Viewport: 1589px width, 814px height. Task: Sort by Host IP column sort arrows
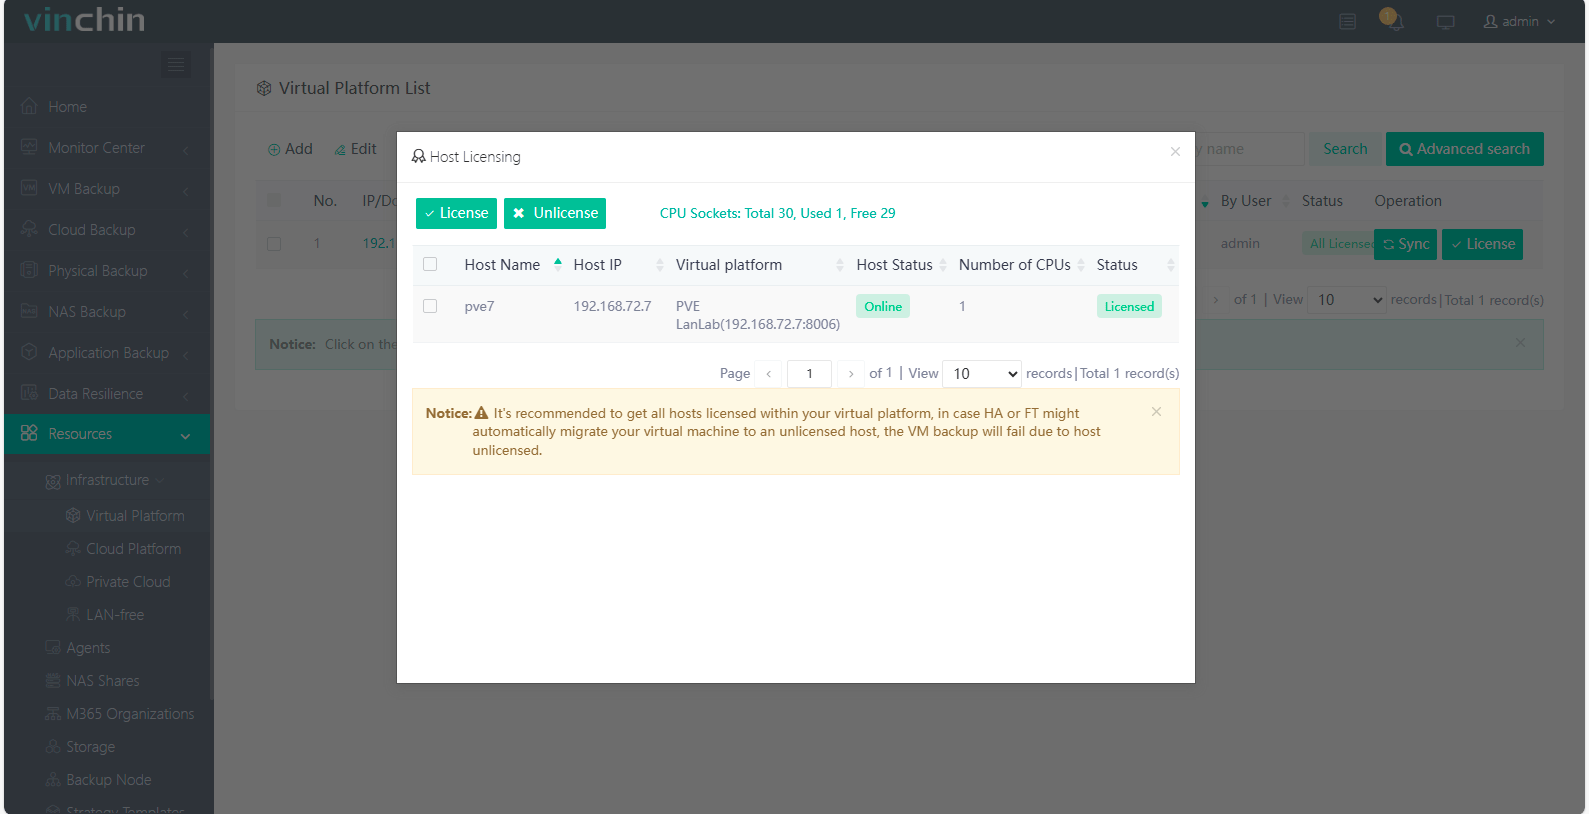(660, 265)
